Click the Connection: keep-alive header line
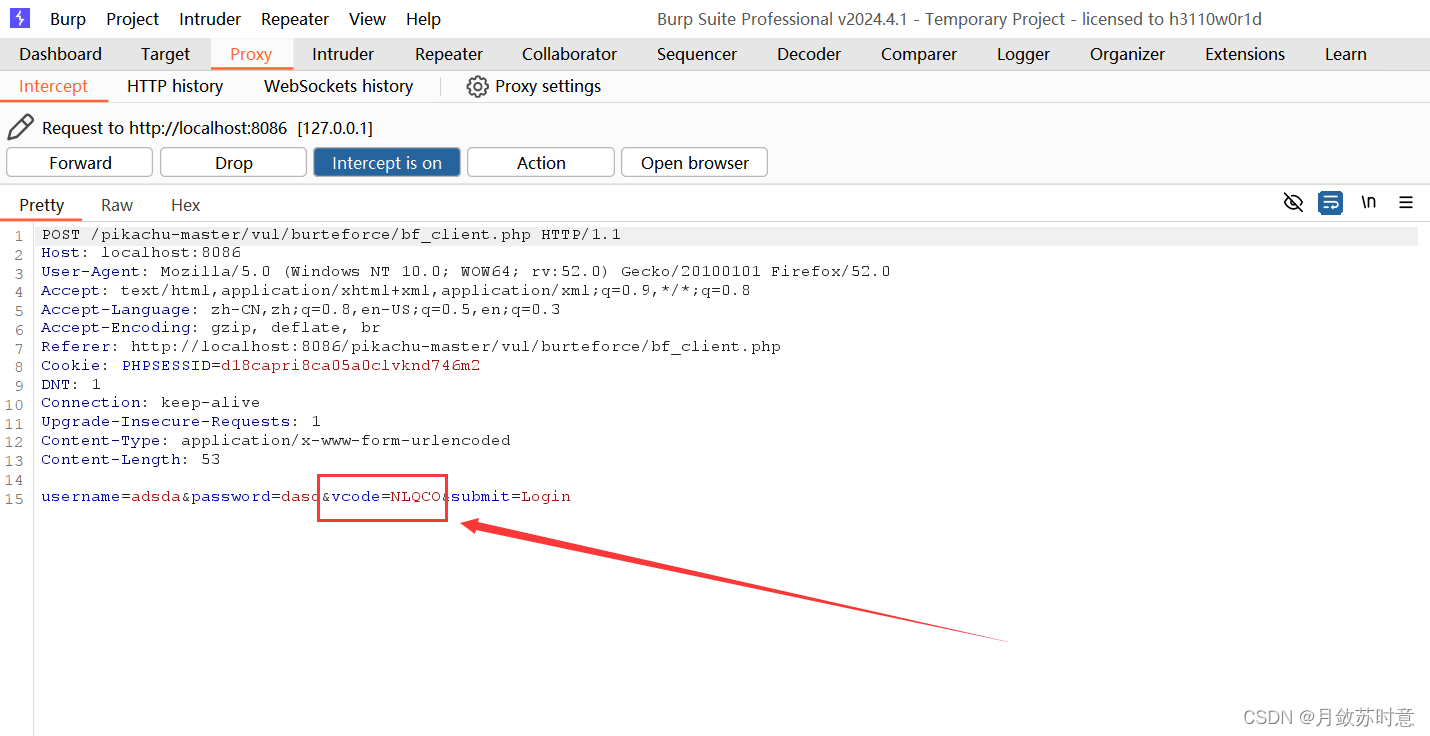1430x736 pixels. tap(151, 402)
